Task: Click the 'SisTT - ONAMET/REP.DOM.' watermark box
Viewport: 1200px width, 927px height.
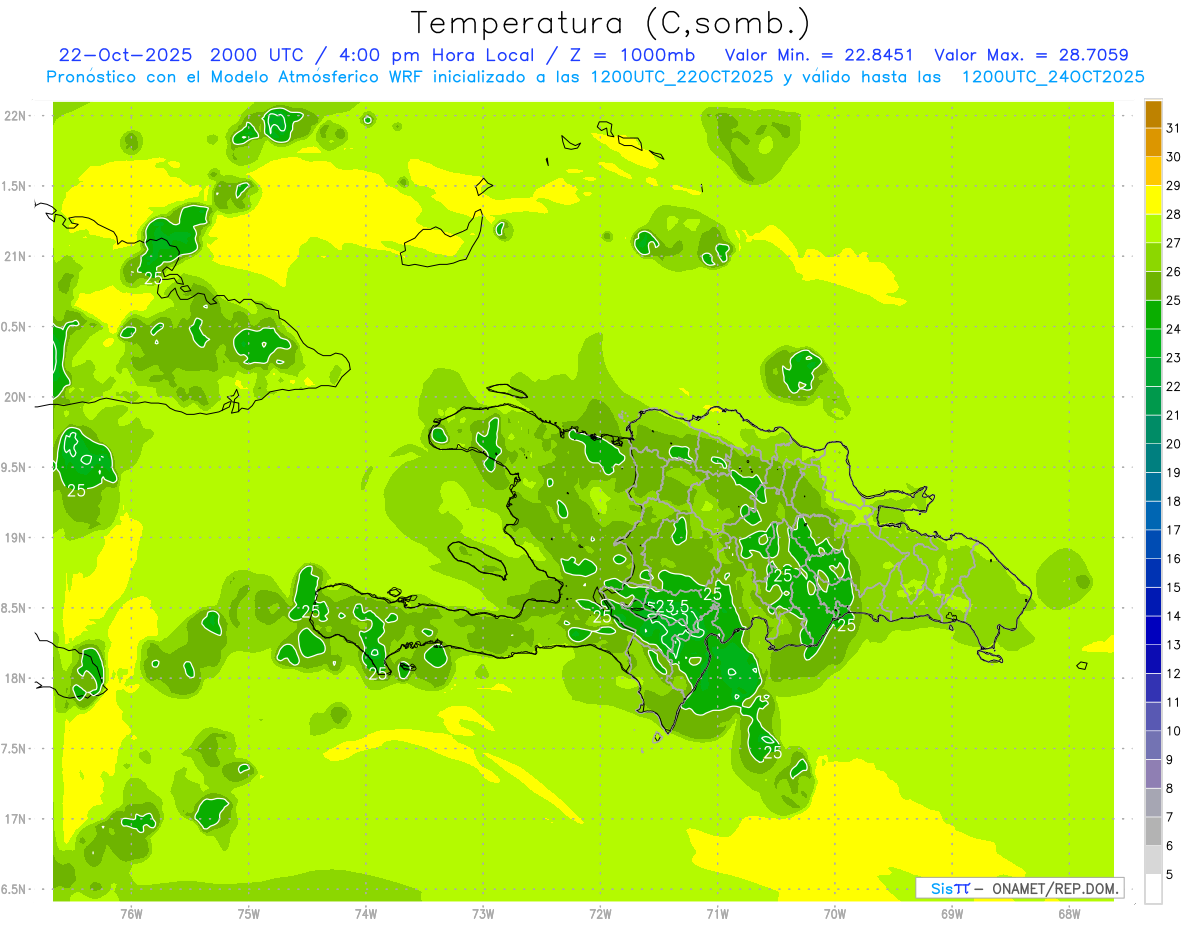Action: [1019, 888]
